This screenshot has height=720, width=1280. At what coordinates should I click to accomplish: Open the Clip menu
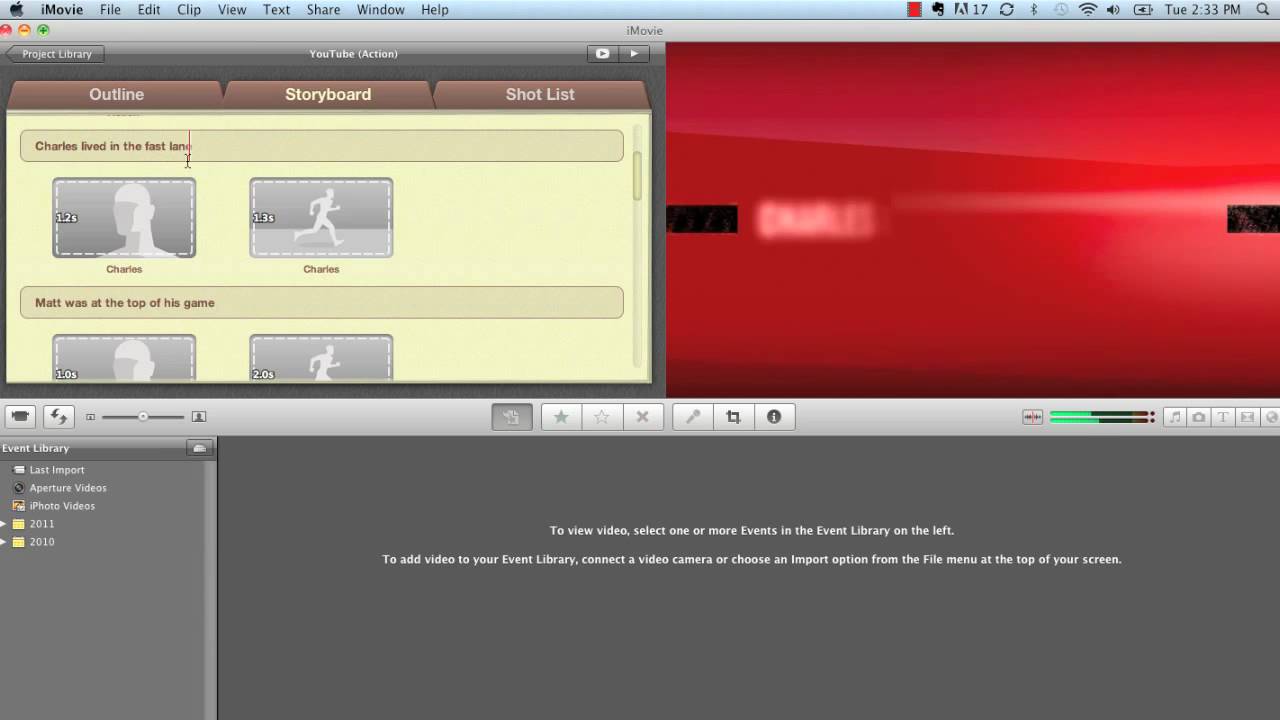tap(189, 10)
